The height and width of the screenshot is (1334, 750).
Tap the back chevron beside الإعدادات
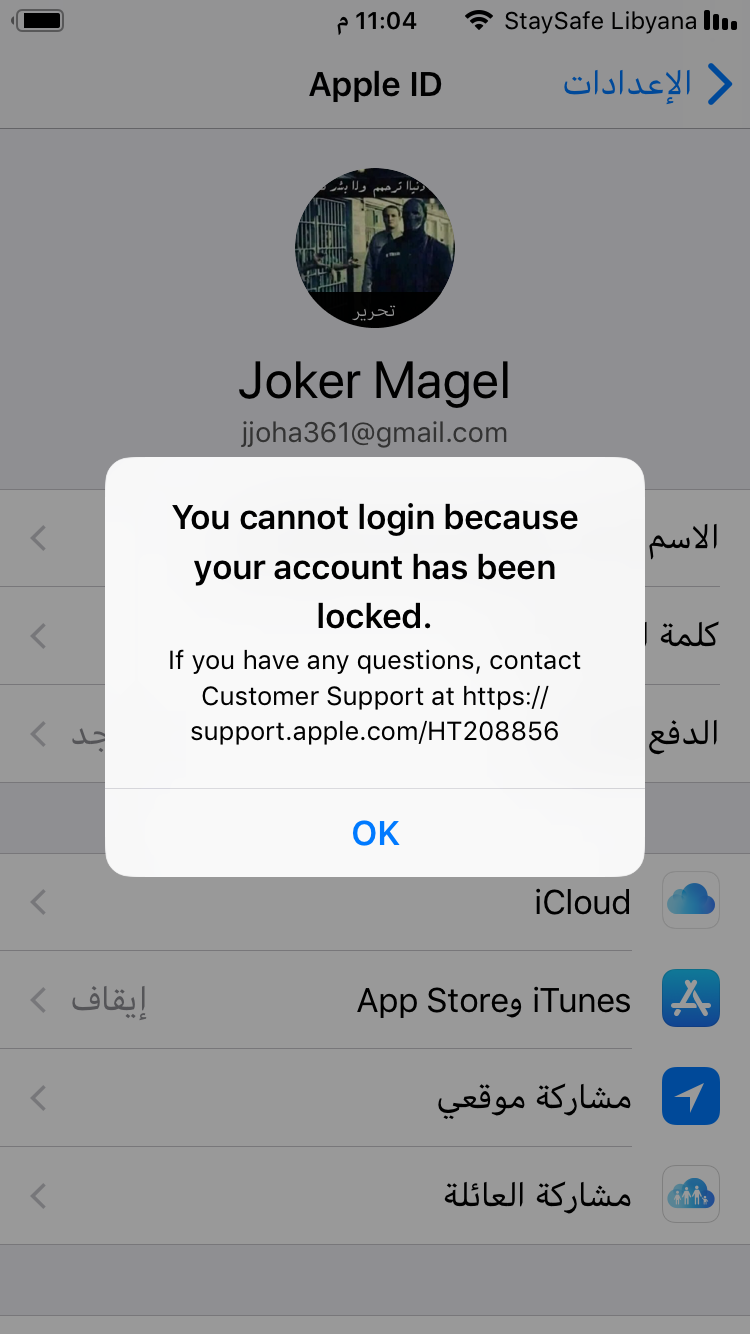pos(720,84)
